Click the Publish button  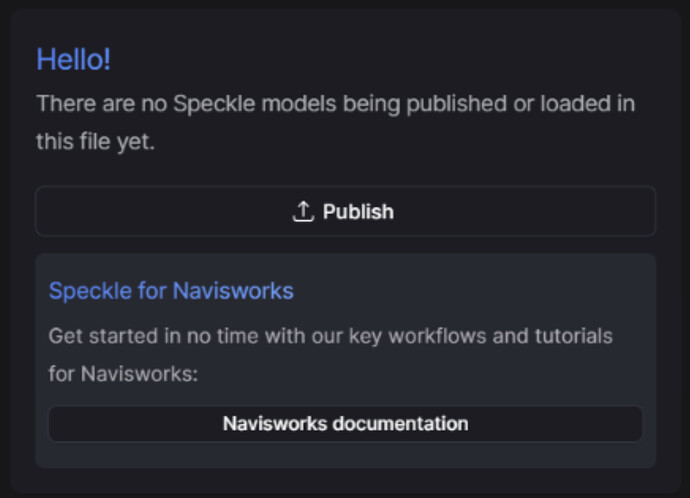click(345, 212)
